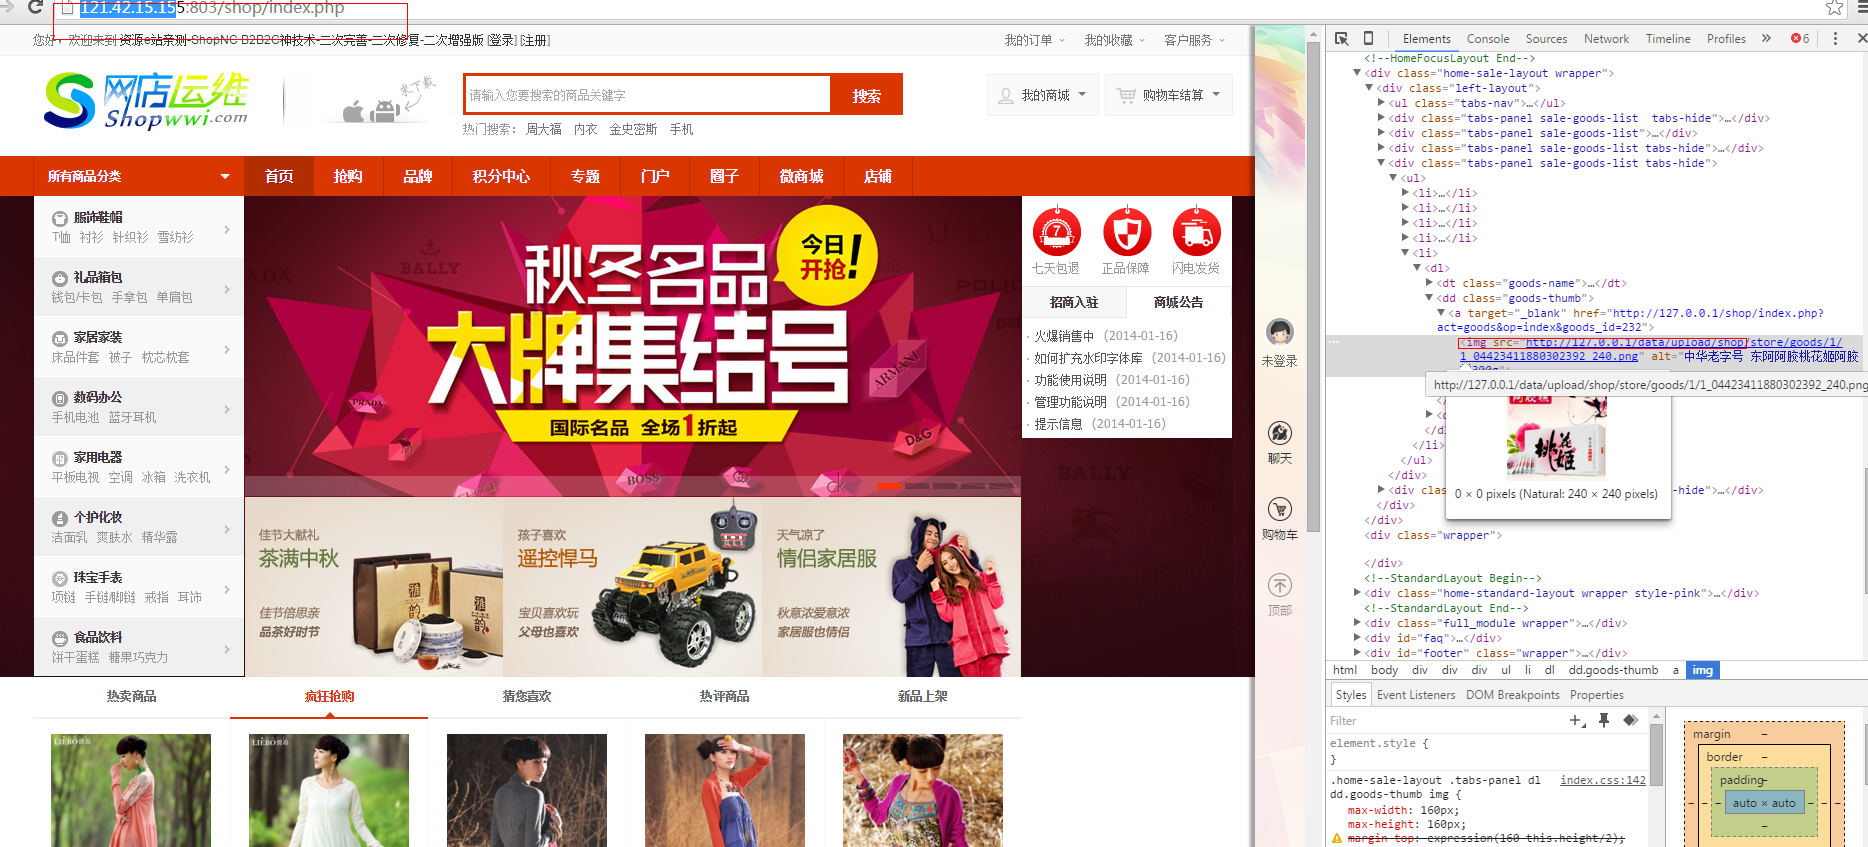Image resolution: width=1868 pixels, height=847 pixels.
Task: Click the 遥控悍马 toy car promo
Action: pos(633,587)
